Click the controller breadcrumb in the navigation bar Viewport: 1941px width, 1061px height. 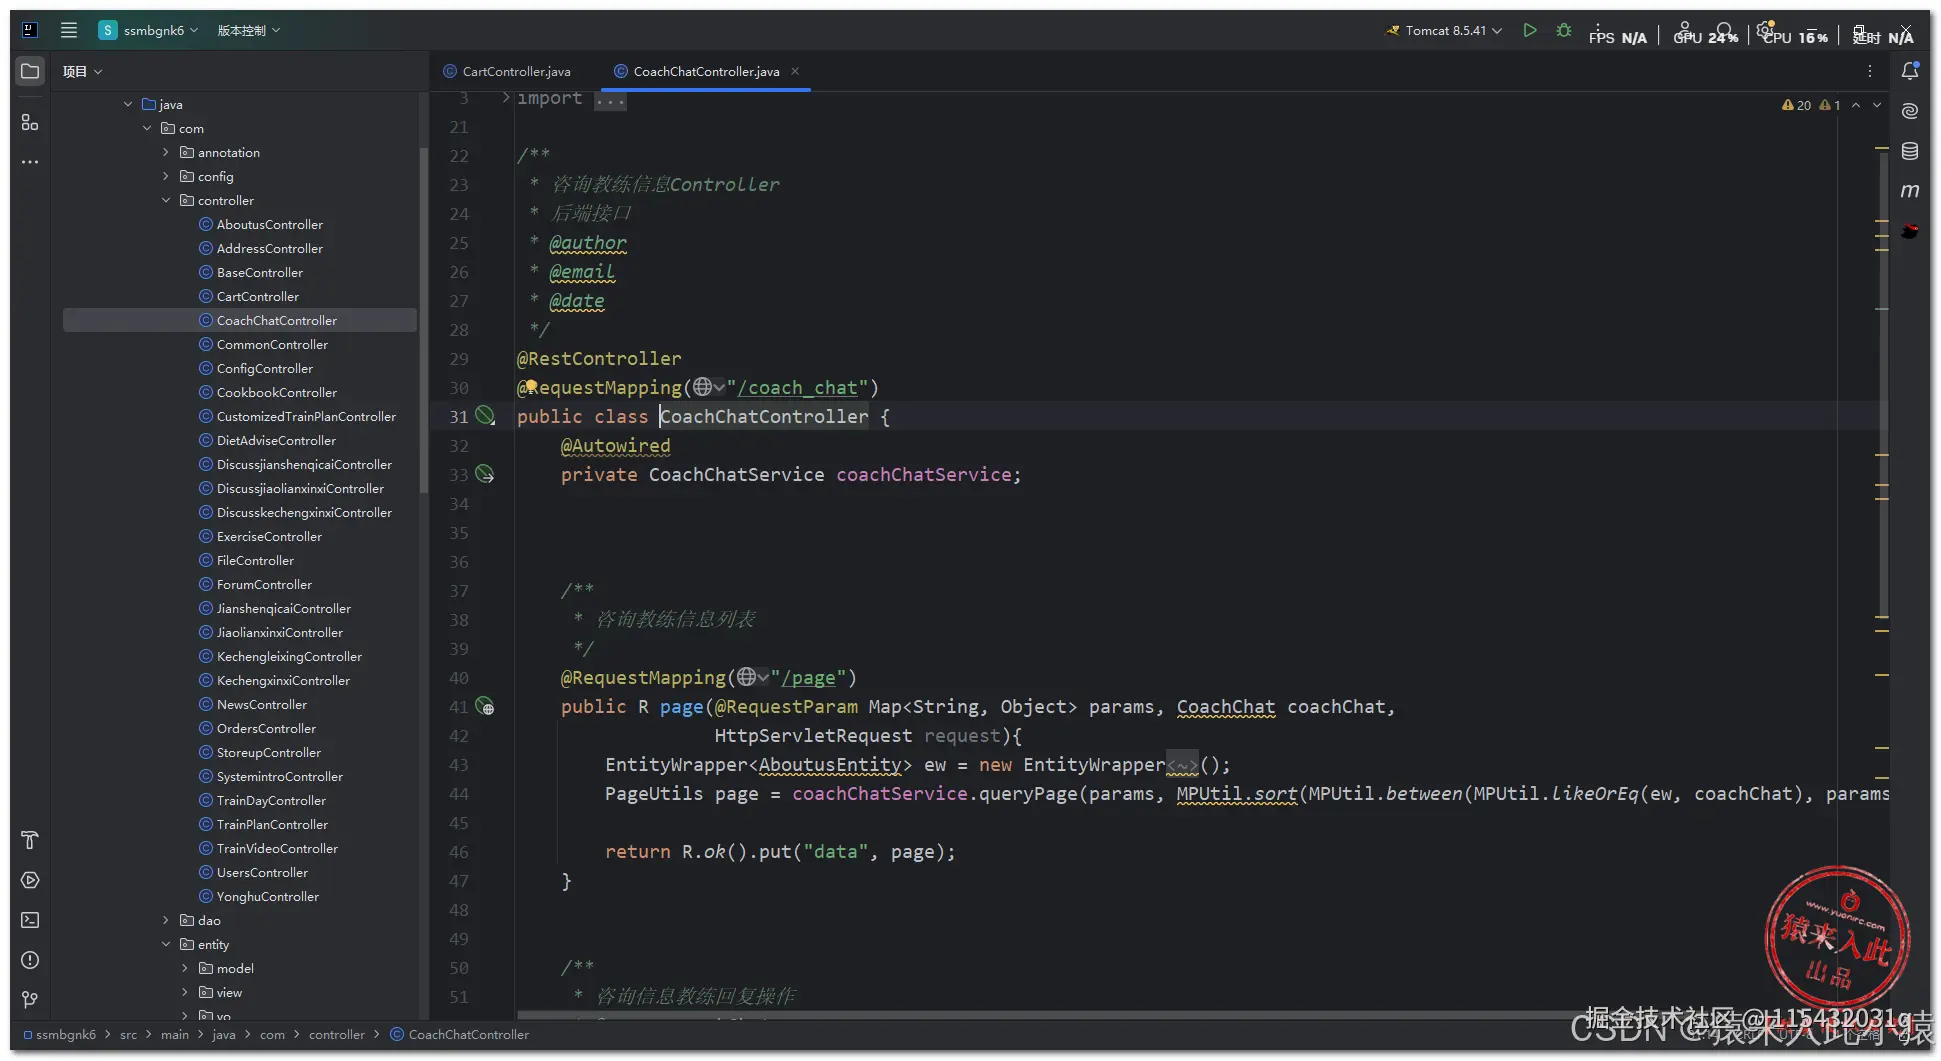pyautogui.click(x=336, y=1034)
